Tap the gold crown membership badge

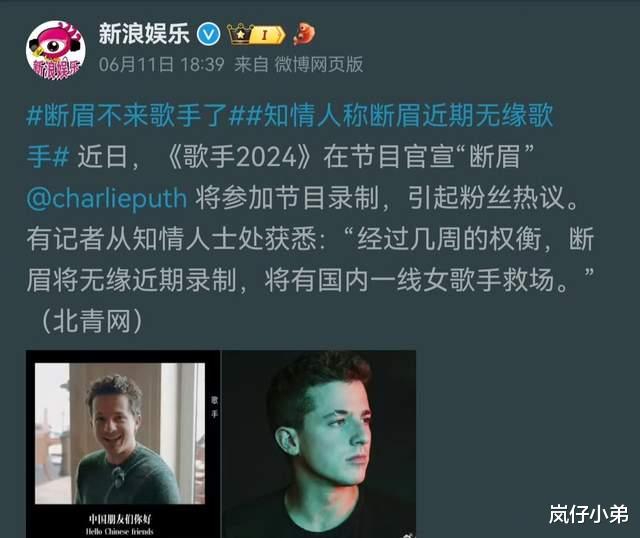240,34
